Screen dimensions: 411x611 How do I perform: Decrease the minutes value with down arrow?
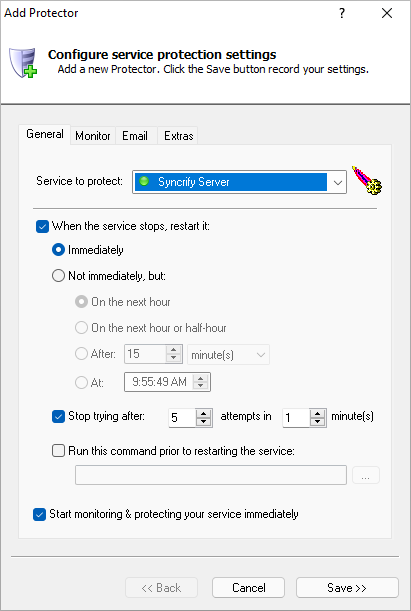pyautogui.click(x=318, y=422)
